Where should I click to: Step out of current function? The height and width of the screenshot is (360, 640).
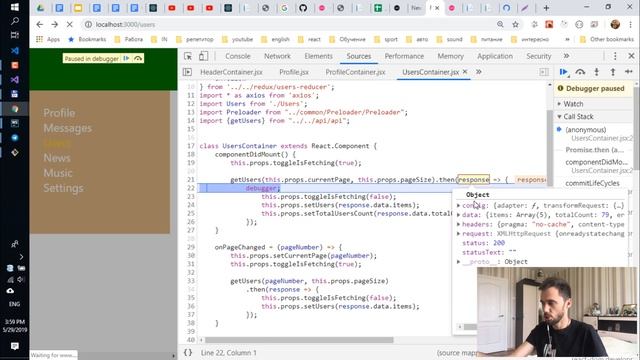click(613, 72)
